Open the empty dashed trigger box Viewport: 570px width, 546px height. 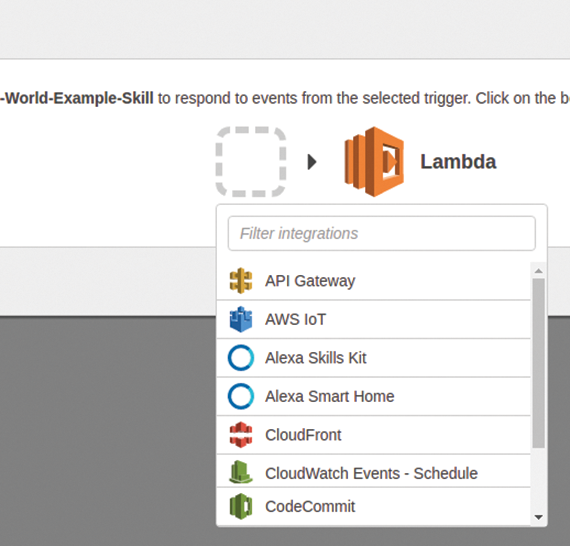coord(251,162)
